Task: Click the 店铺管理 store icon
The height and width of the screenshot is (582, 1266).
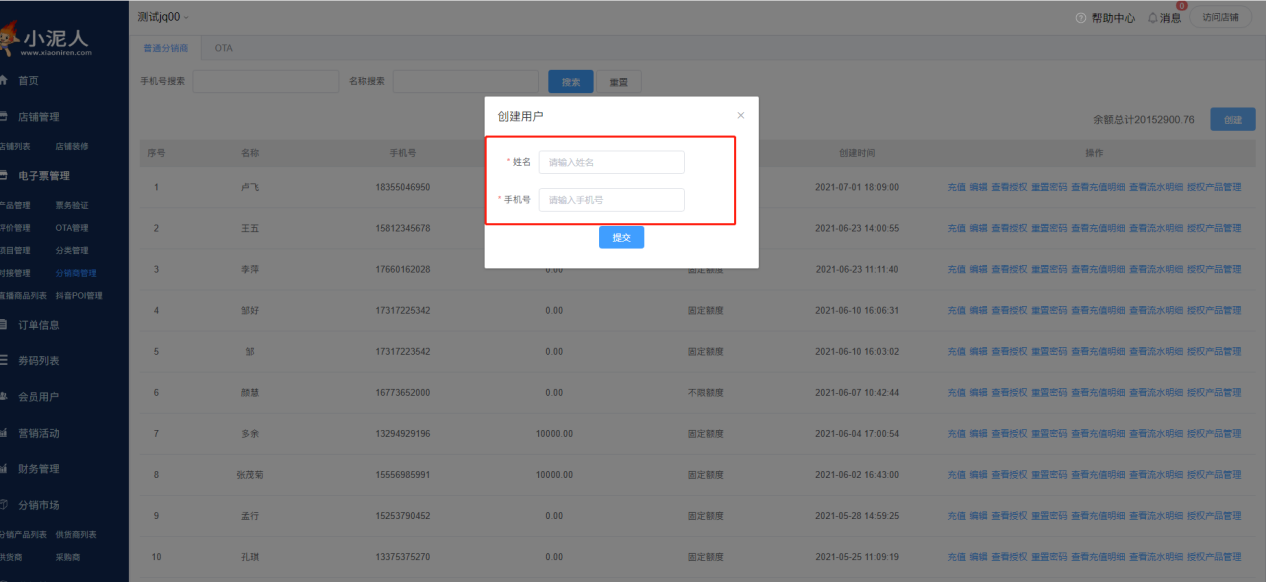Action: [5, 117]
